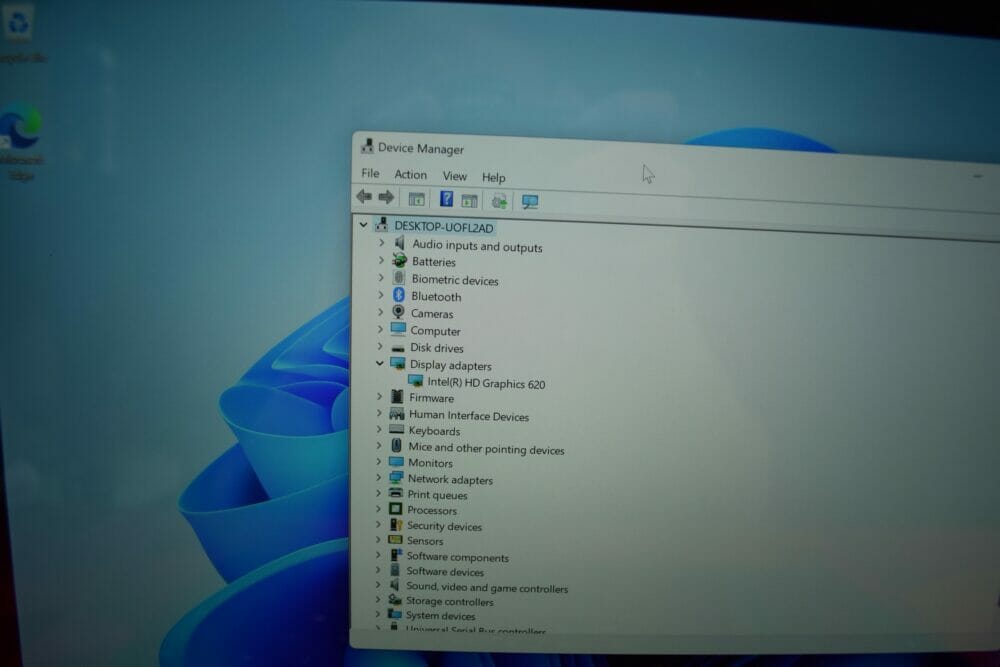The image size is (1000, 667).
Task: Click the Storage controllers icon
Action: pos(395,599)
